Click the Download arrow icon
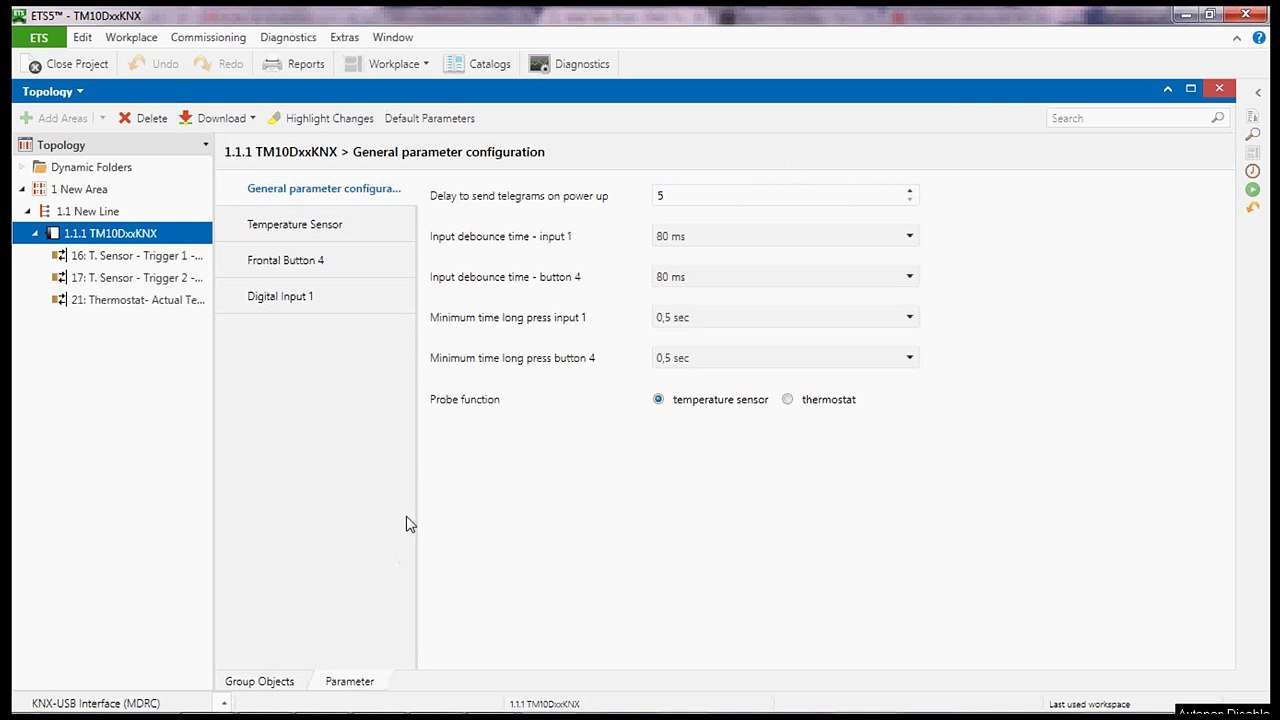The width and height of the screenshot is (1280, 720). (x=186, y=118)
